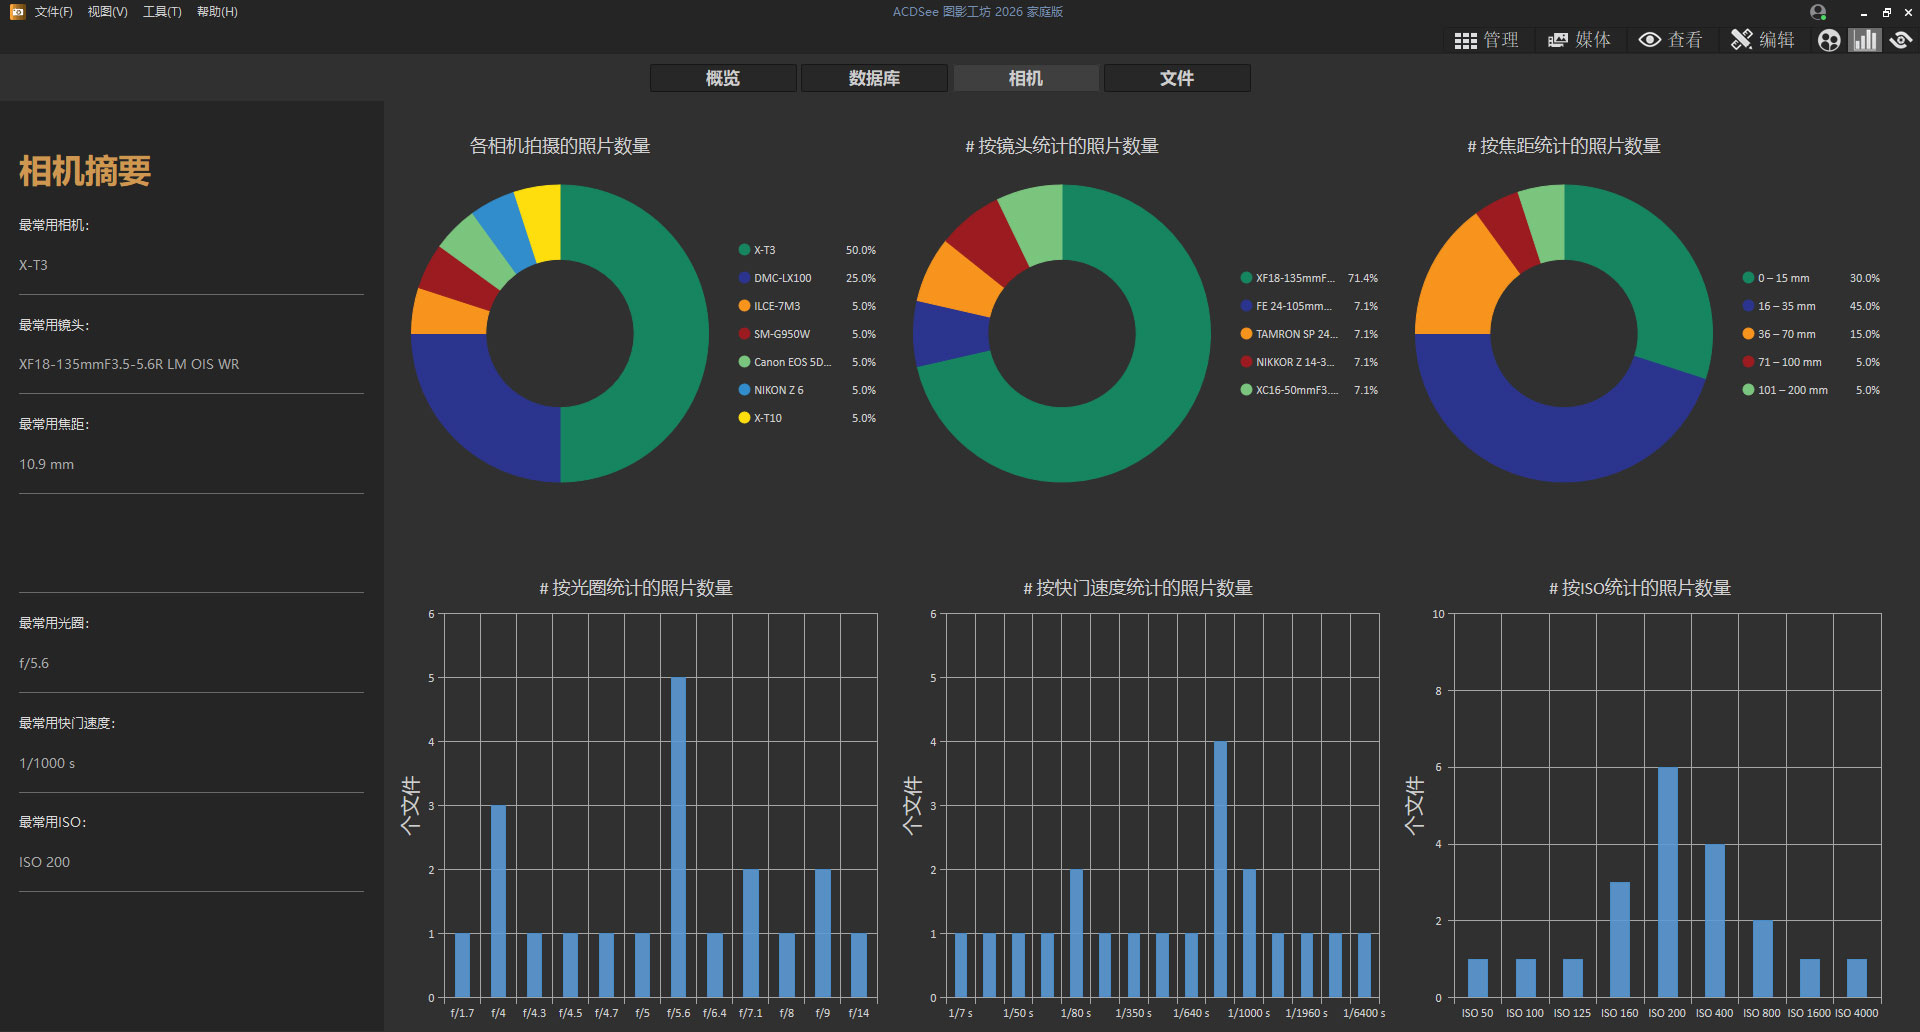Switch to Manage (管理) mode

pyautogui.click(x=1486, y=40)
